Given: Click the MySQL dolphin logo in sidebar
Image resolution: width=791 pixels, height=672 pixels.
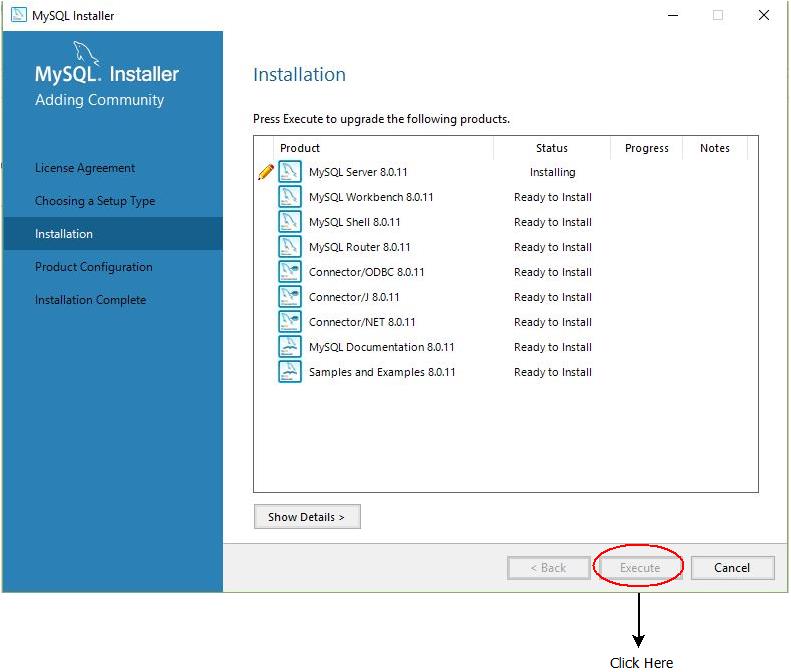Looking at the screenshot, I should tap(86, 52).
